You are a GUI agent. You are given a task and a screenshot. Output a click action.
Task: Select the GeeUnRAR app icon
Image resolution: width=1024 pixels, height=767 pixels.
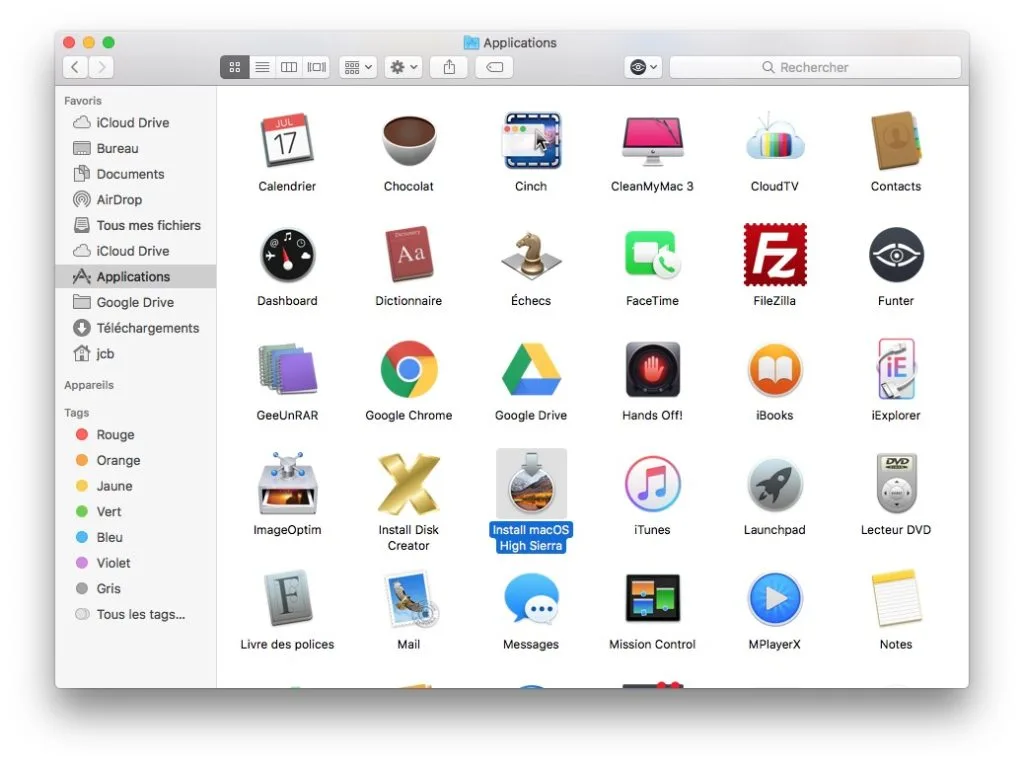[287, 369]
